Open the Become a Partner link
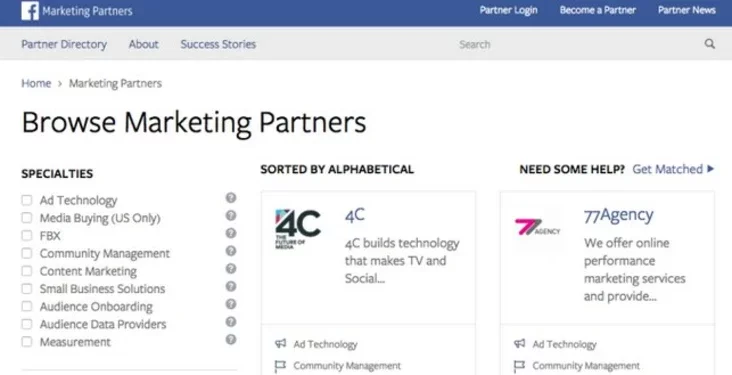 (598, 10)
